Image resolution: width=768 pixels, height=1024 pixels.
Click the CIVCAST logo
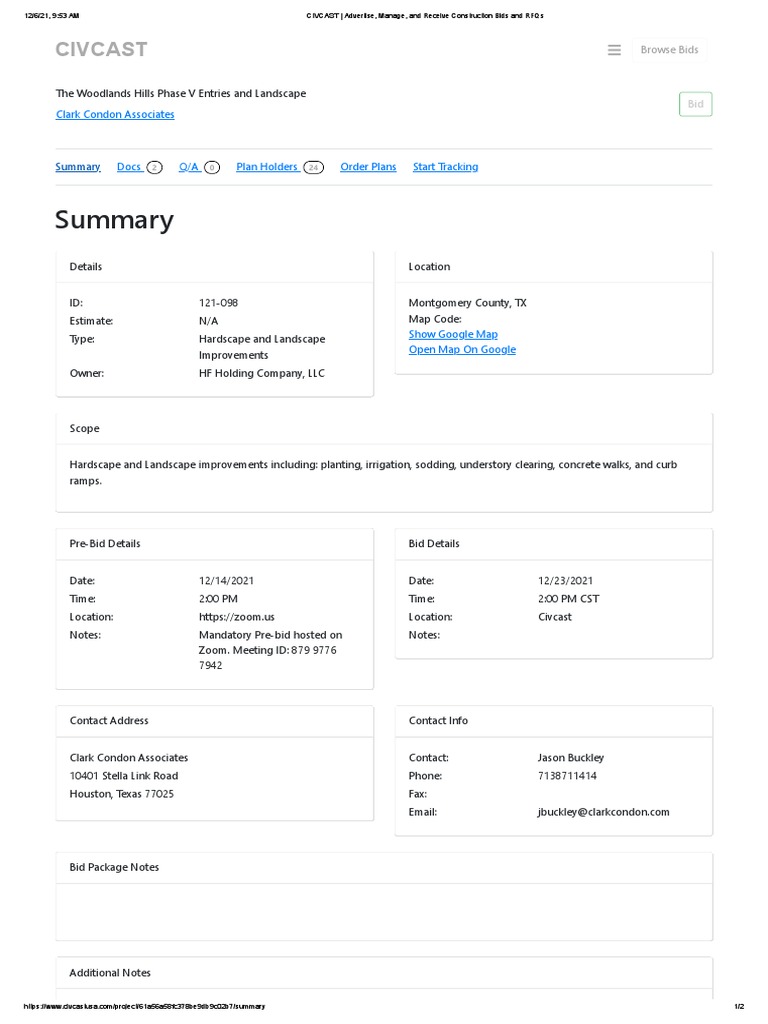tap(101, 50)
